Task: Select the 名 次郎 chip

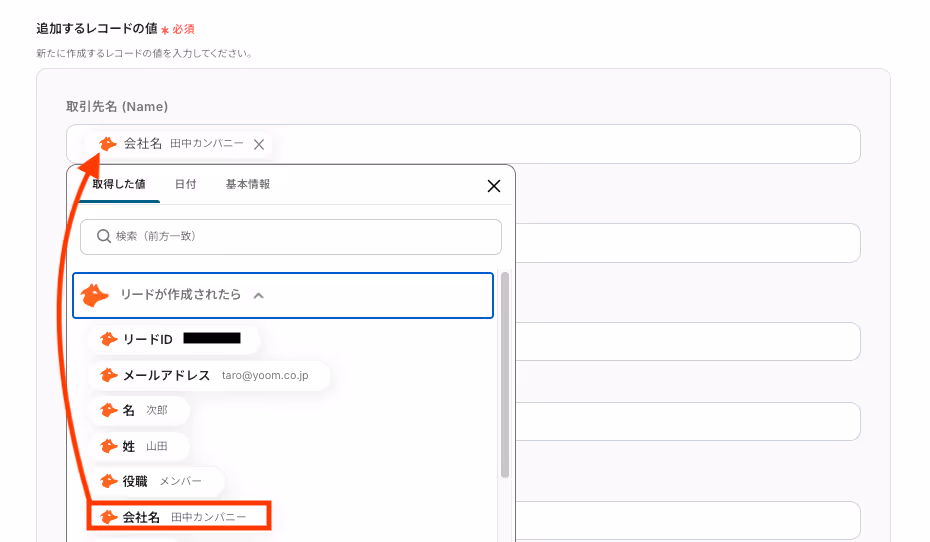Action: 139,410
